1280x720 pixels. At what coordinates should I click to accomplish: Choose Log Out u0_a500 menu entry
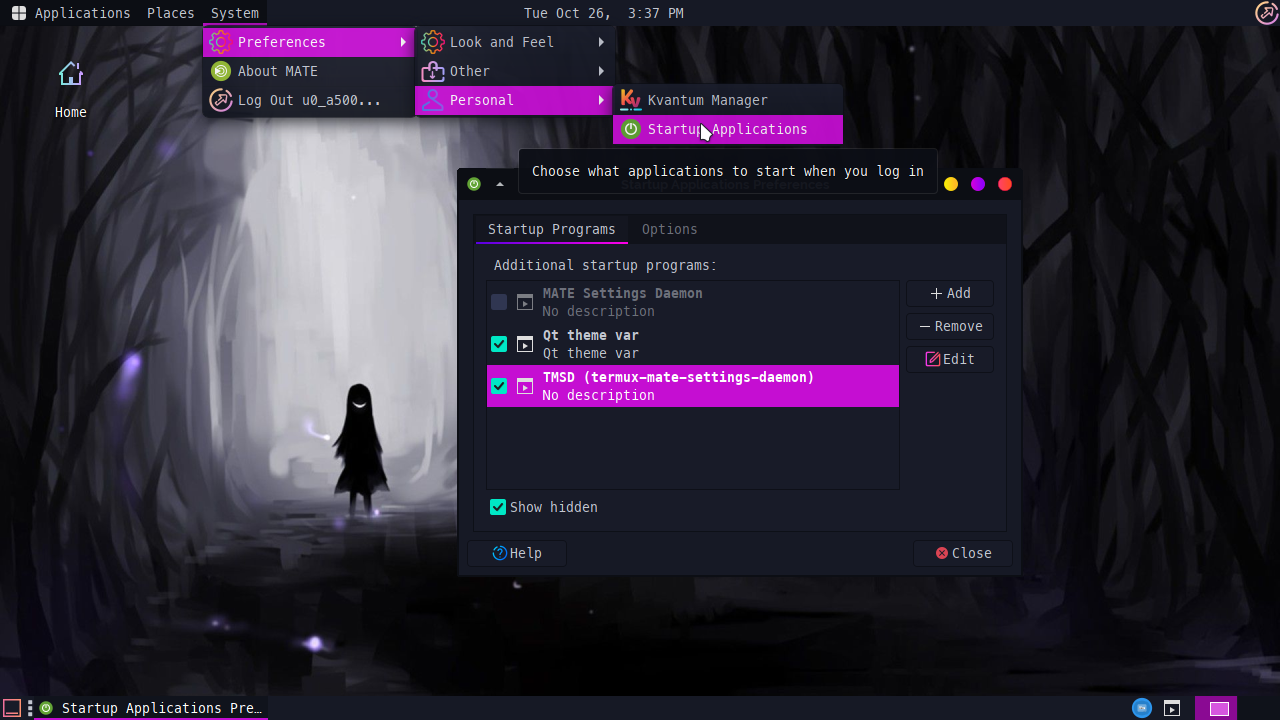pyautogui.click(x=309, y=100)
